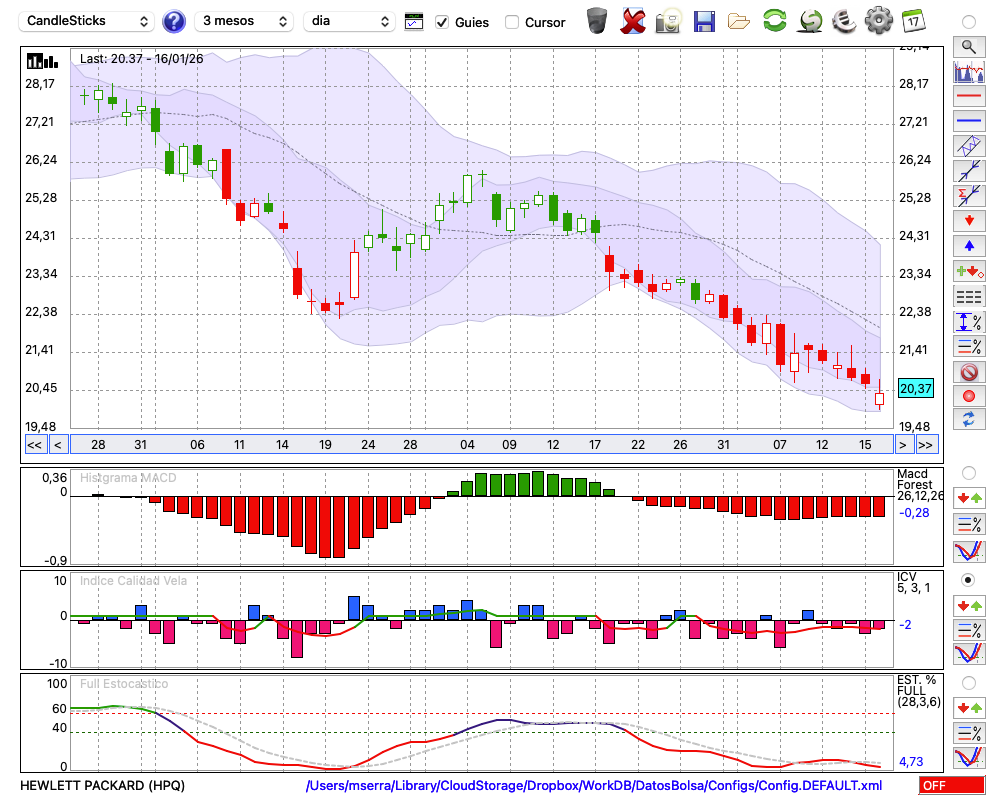Click the magnifying glass zoom tool
The height and width of the screenshot is (800, 1000).
tap(968, 46)
